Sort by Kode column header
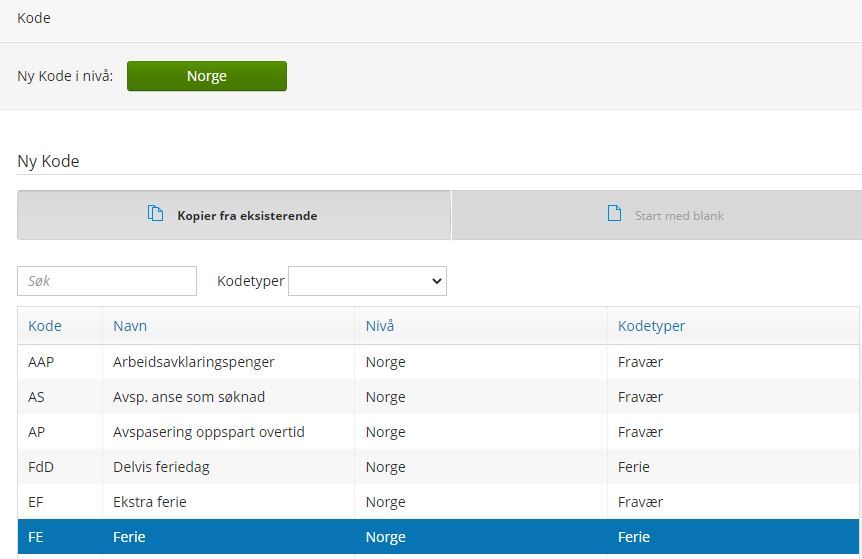Image resolution: width=862 pixels, height=559 pixels. pos(45,326)
